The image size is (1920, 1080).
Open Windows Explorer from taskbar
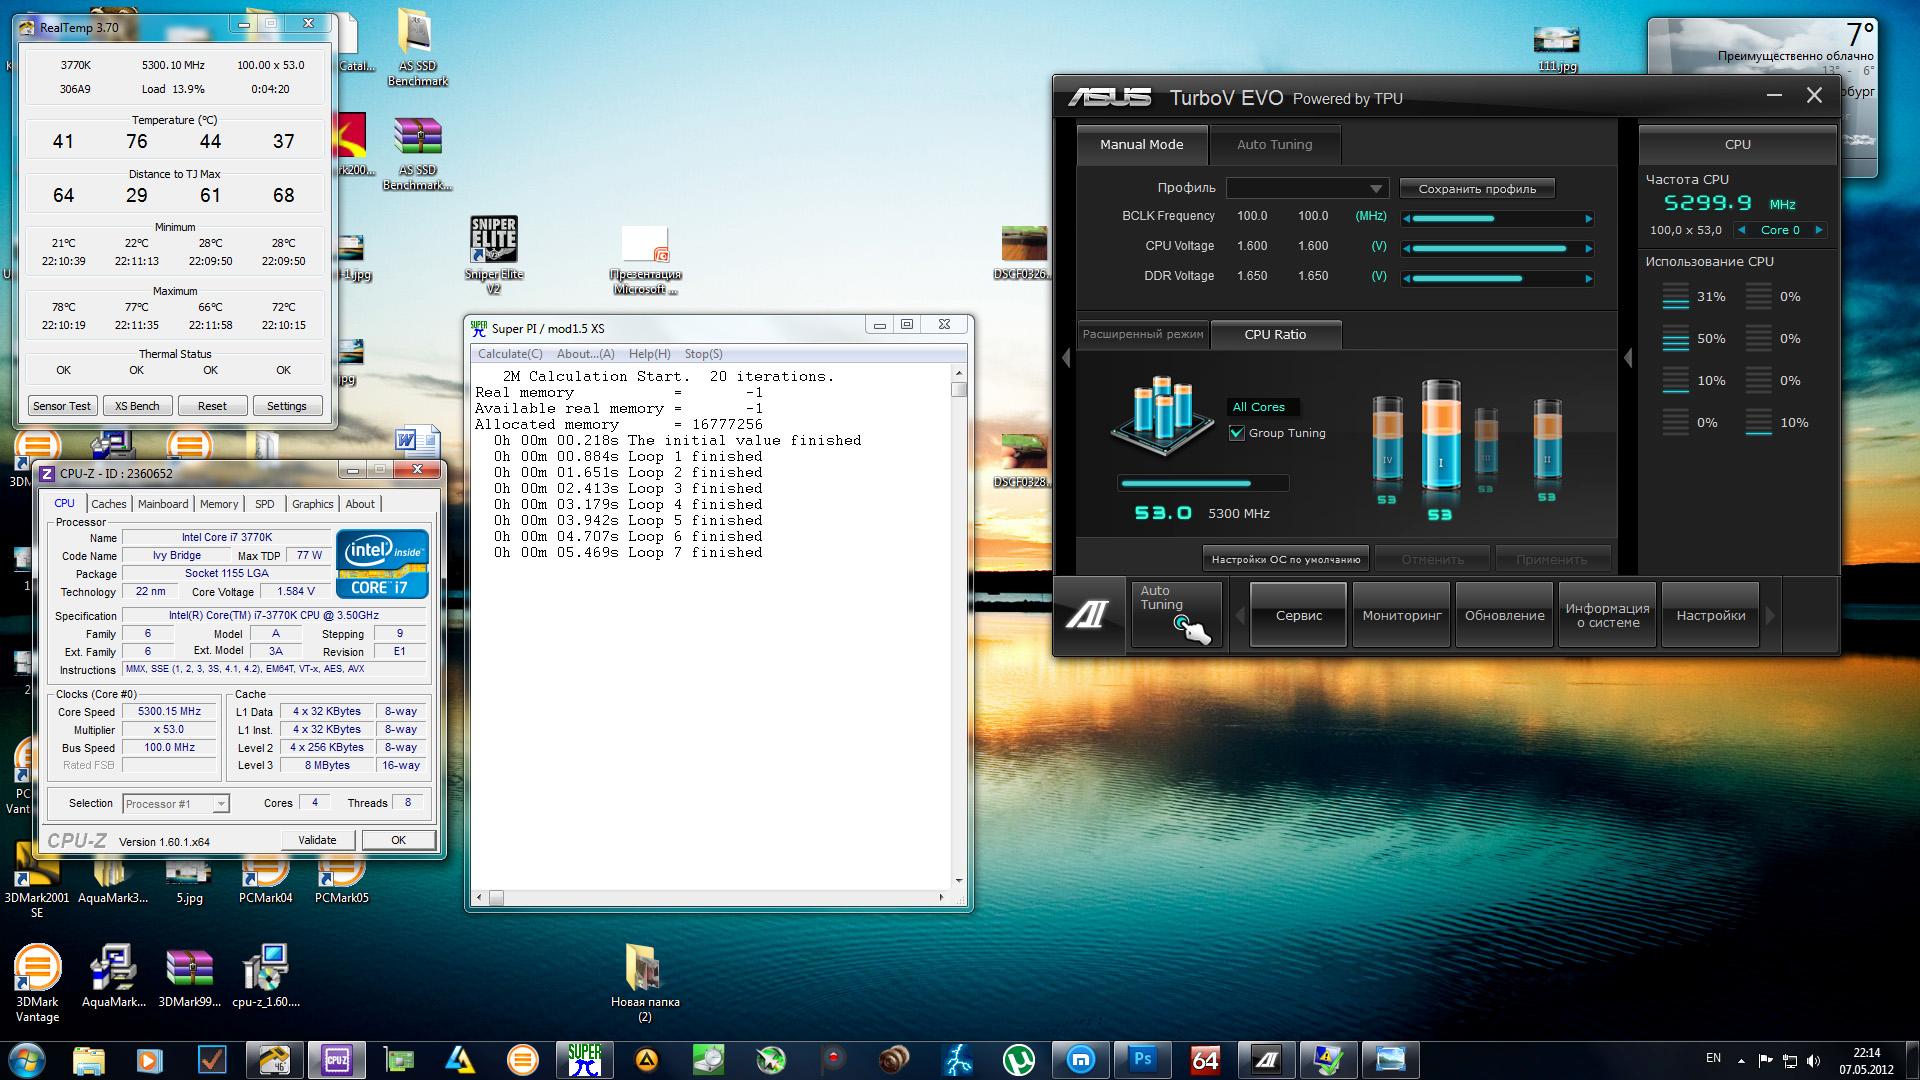tap(89, 1060)
